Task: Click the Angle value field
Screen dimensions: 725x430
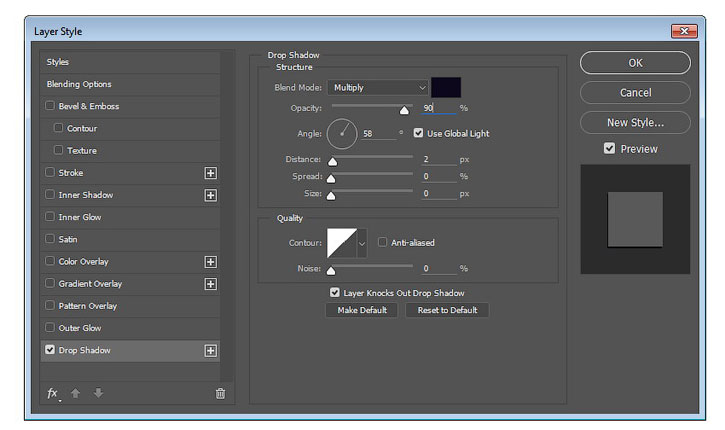Action: 379,134
